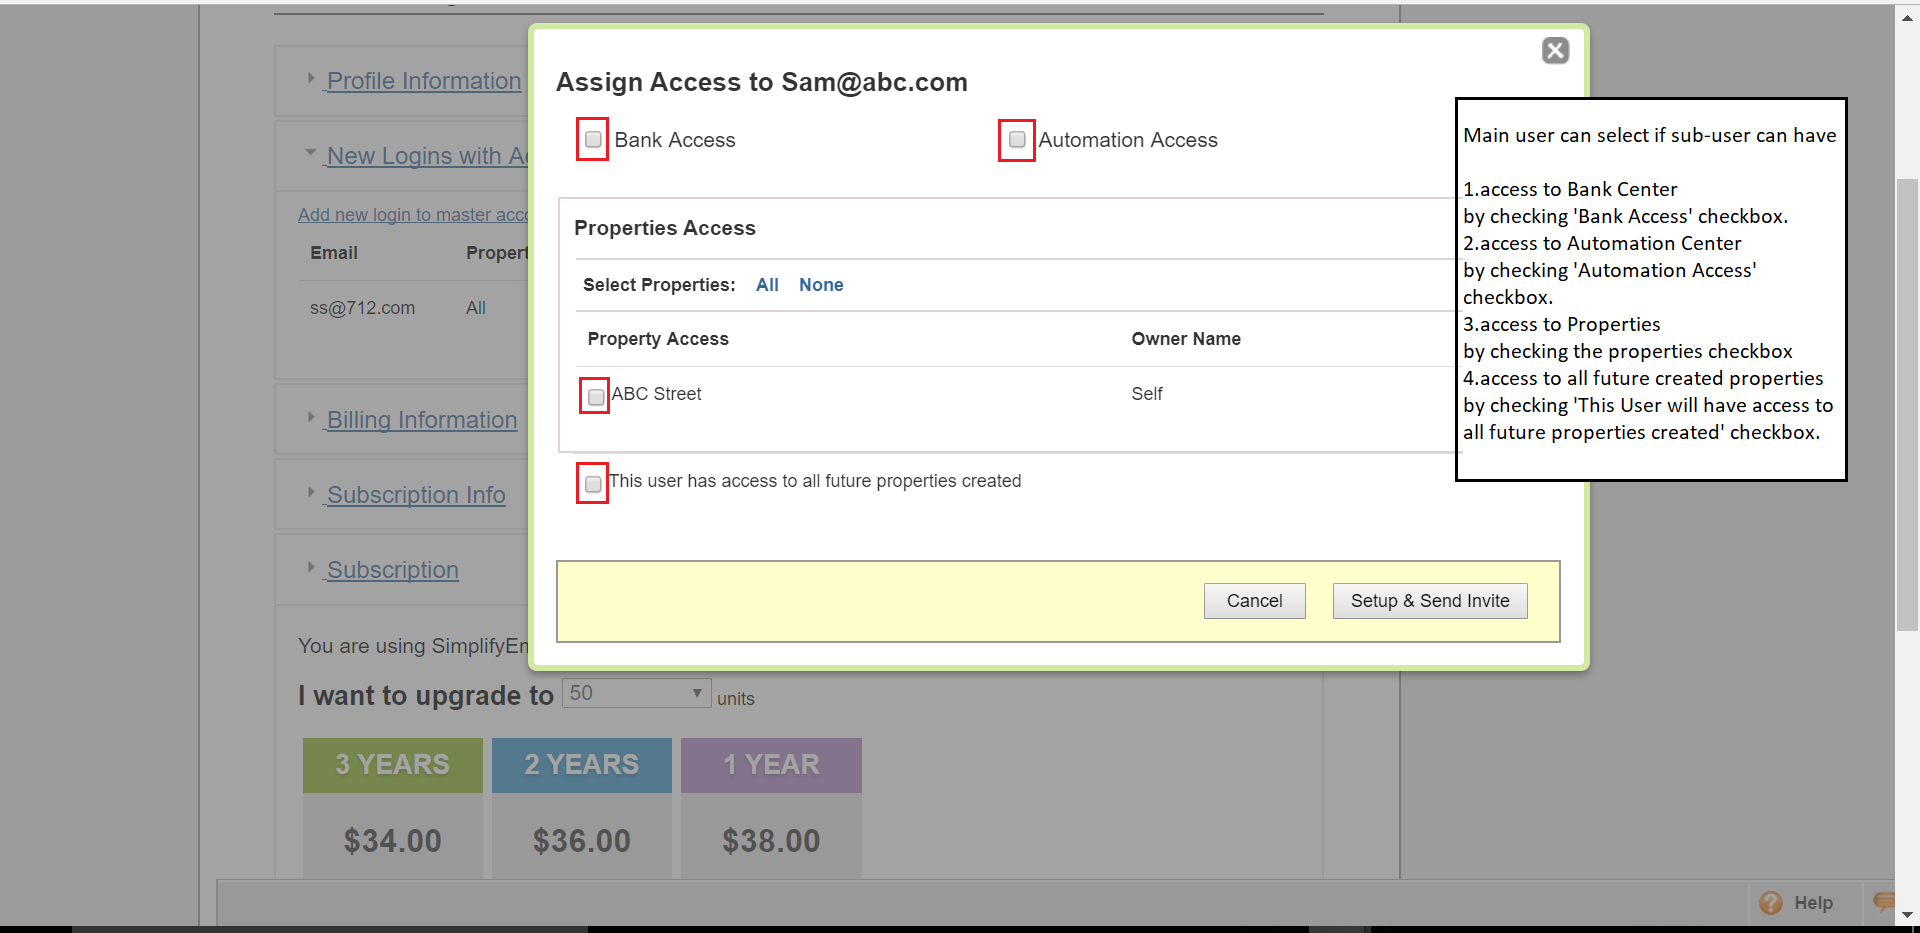Viewport: 1920px width, 933px height.
Task: Click the ss@712.com email cell
Action: click(x=362, y=308)
